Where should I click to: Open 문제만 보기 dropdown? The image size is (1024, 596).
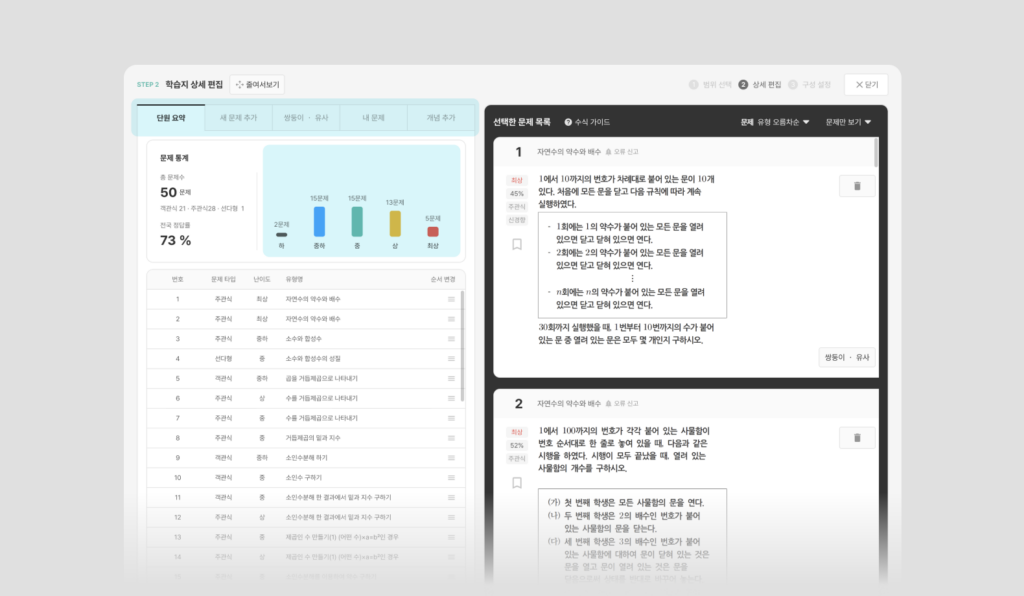coord(848,122)
